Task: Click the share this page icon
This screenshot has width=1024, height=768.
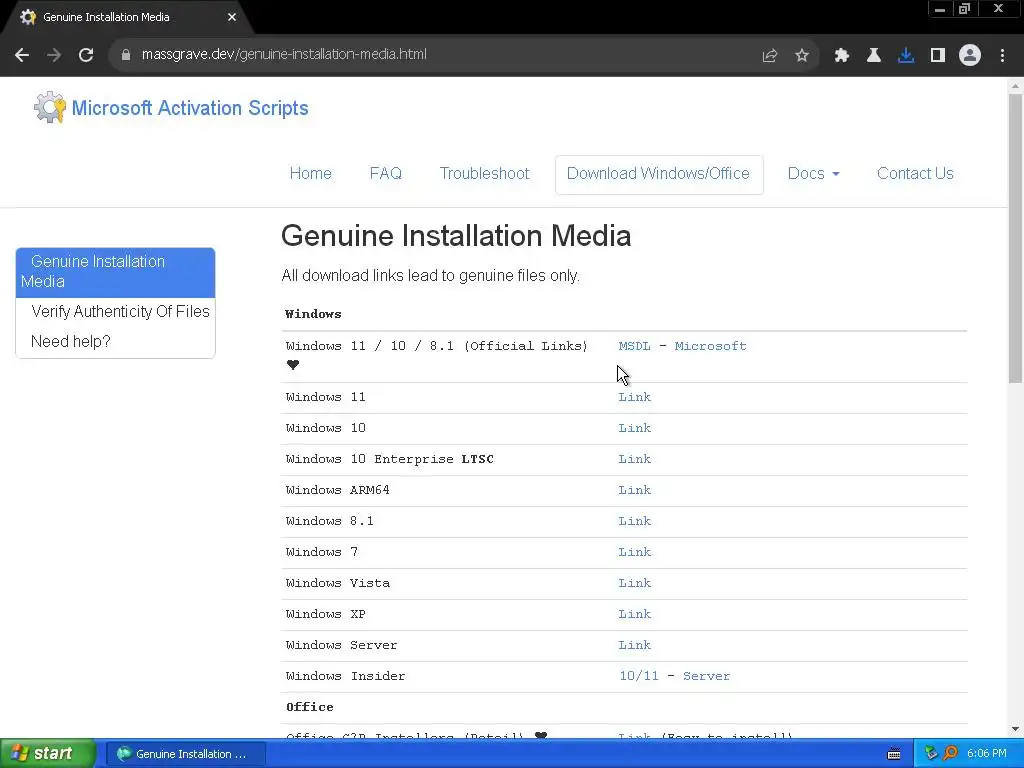Action: (x=770, y=55)
